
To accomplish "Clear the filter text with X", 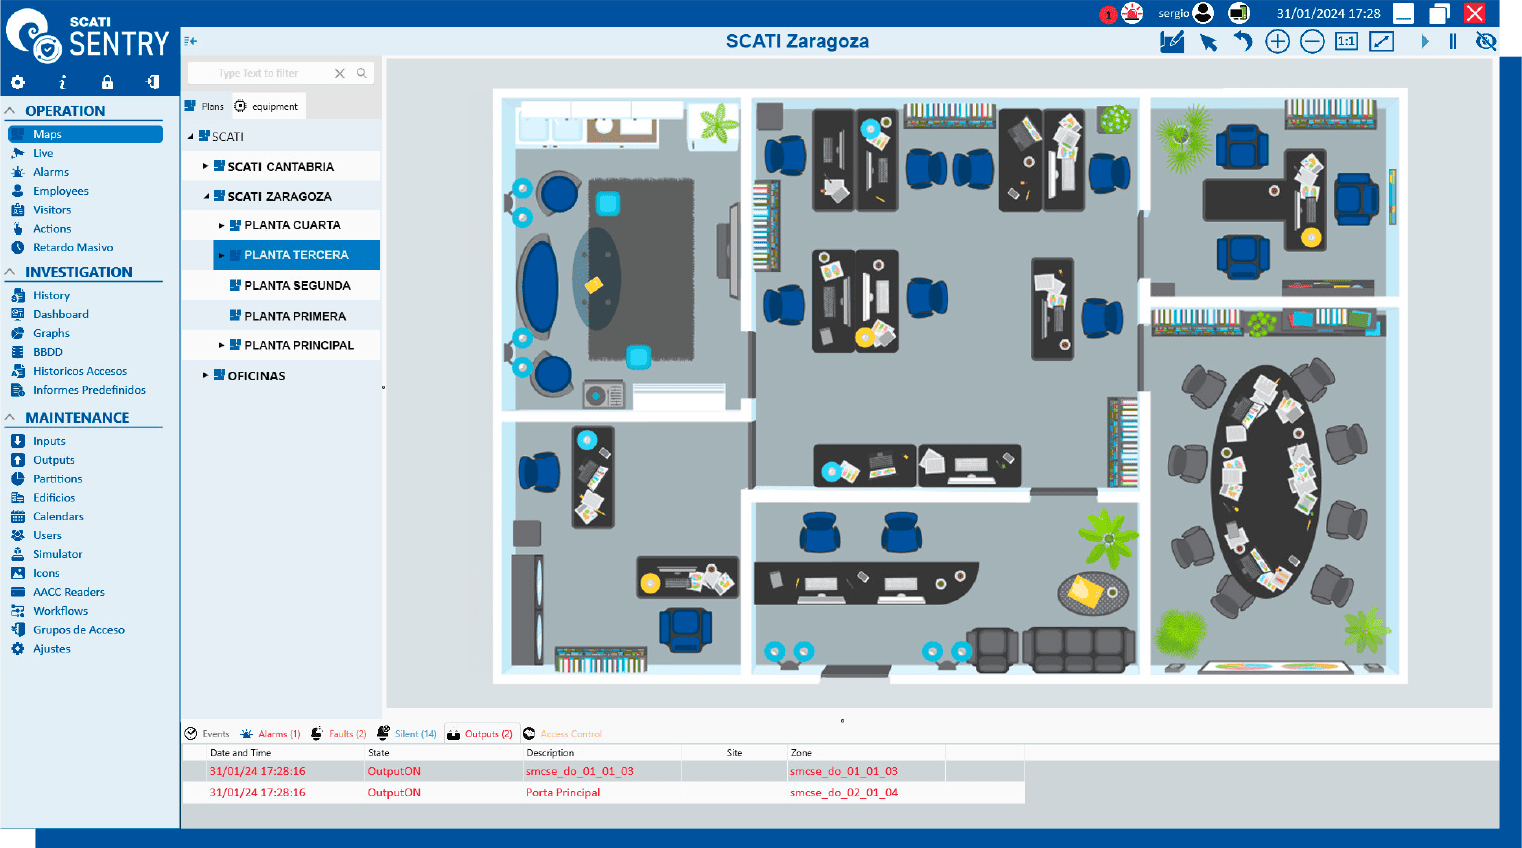I will click(340, 73).
